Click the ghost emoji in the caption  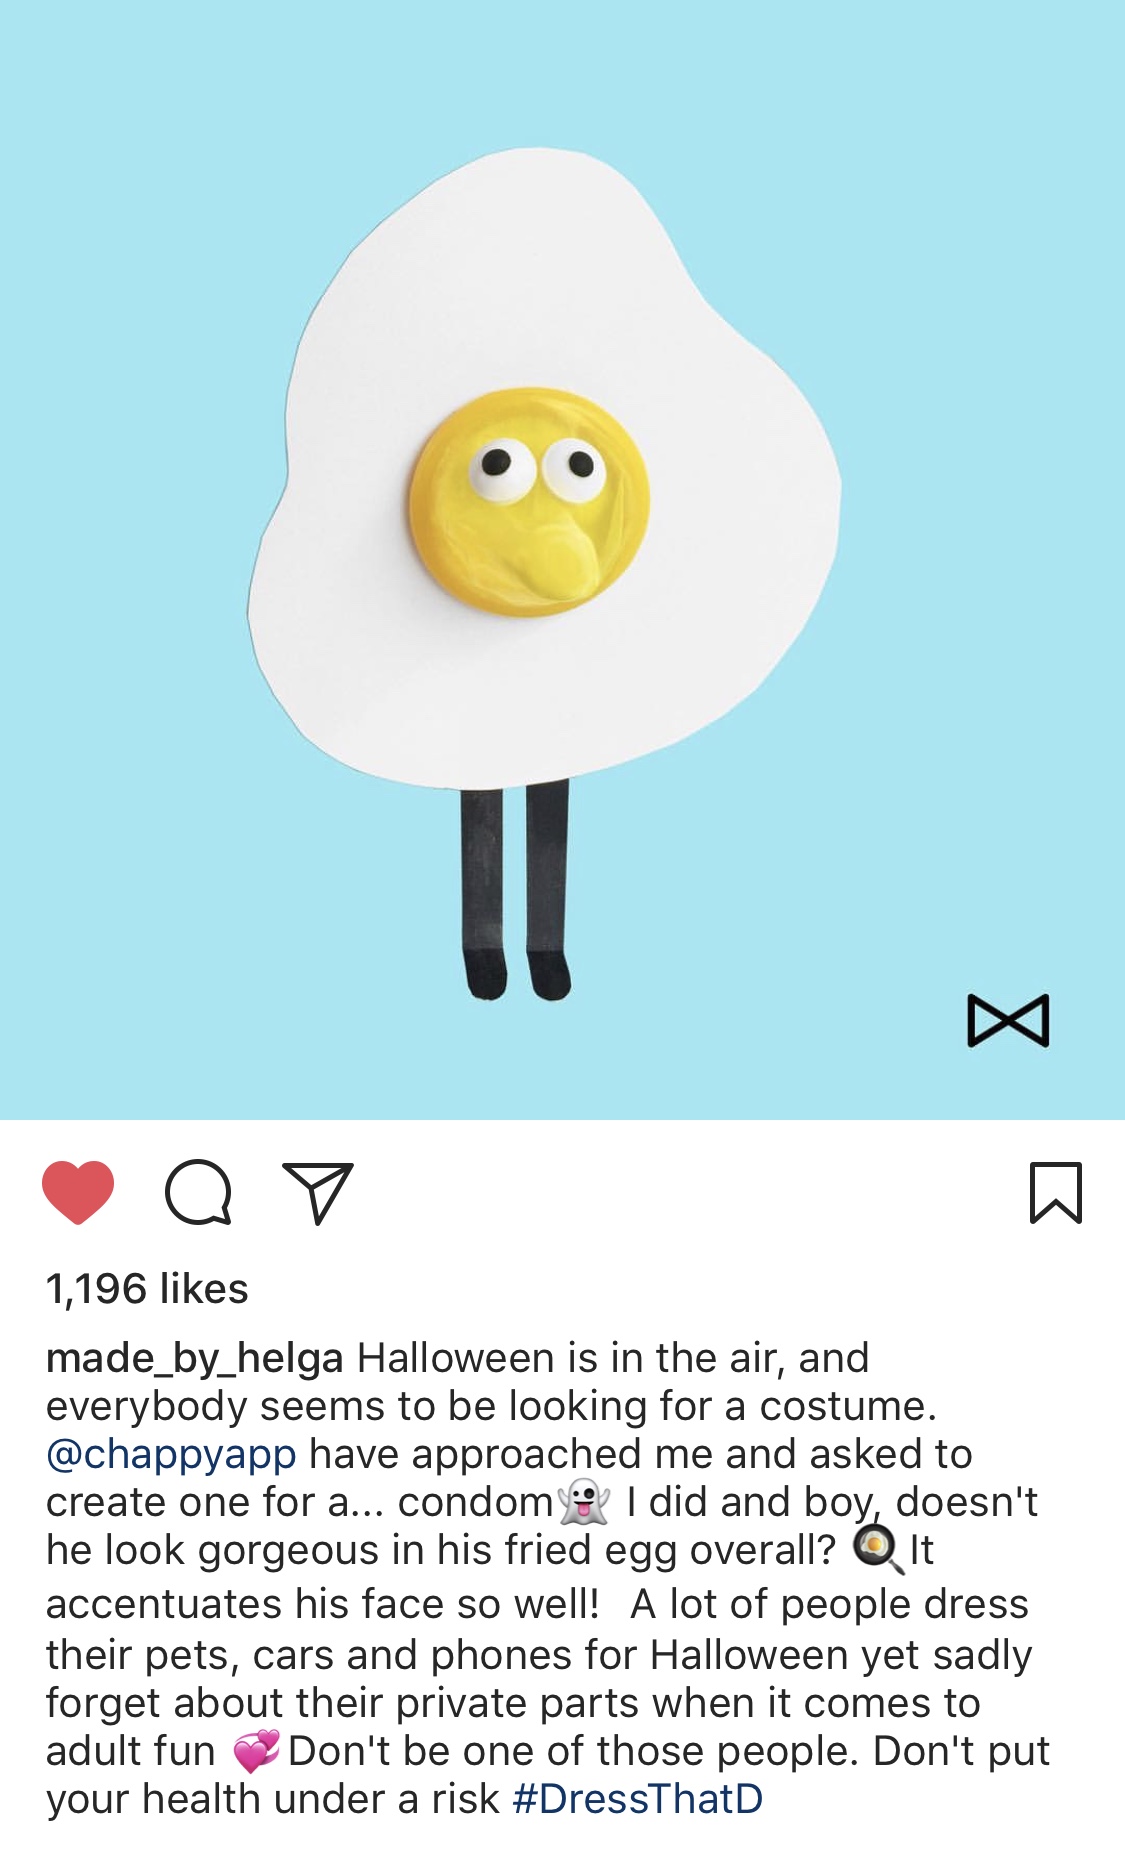coord(584,1502)
